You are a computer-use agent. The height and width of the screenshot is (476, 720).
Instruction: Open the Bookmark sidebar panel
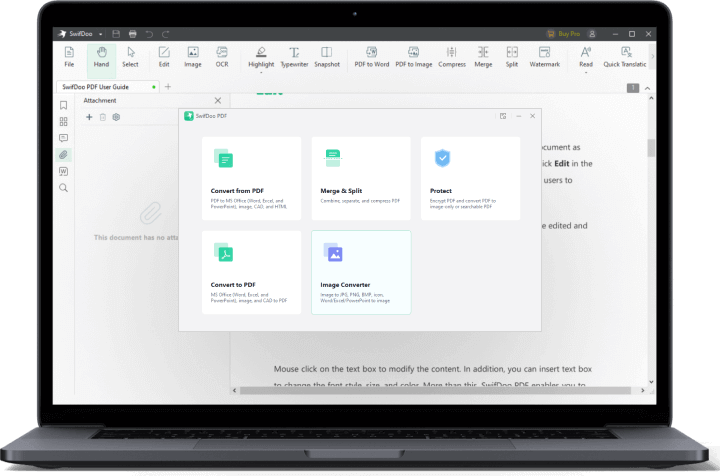pyautogui.click(x=63, y=105)
